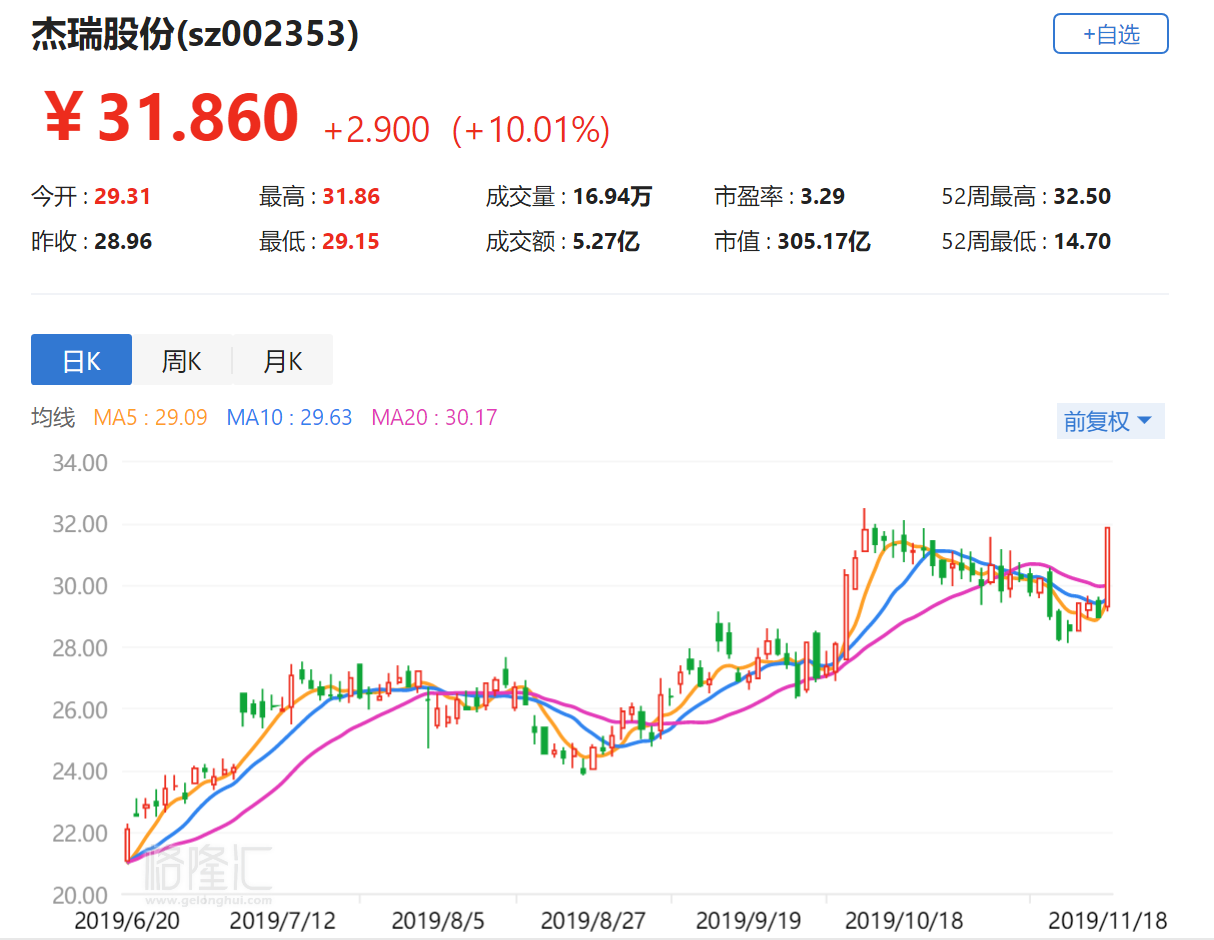Click the percentage change (+10.01%)
This screenshot has height=940, width=1214.
tap(530, 129)
